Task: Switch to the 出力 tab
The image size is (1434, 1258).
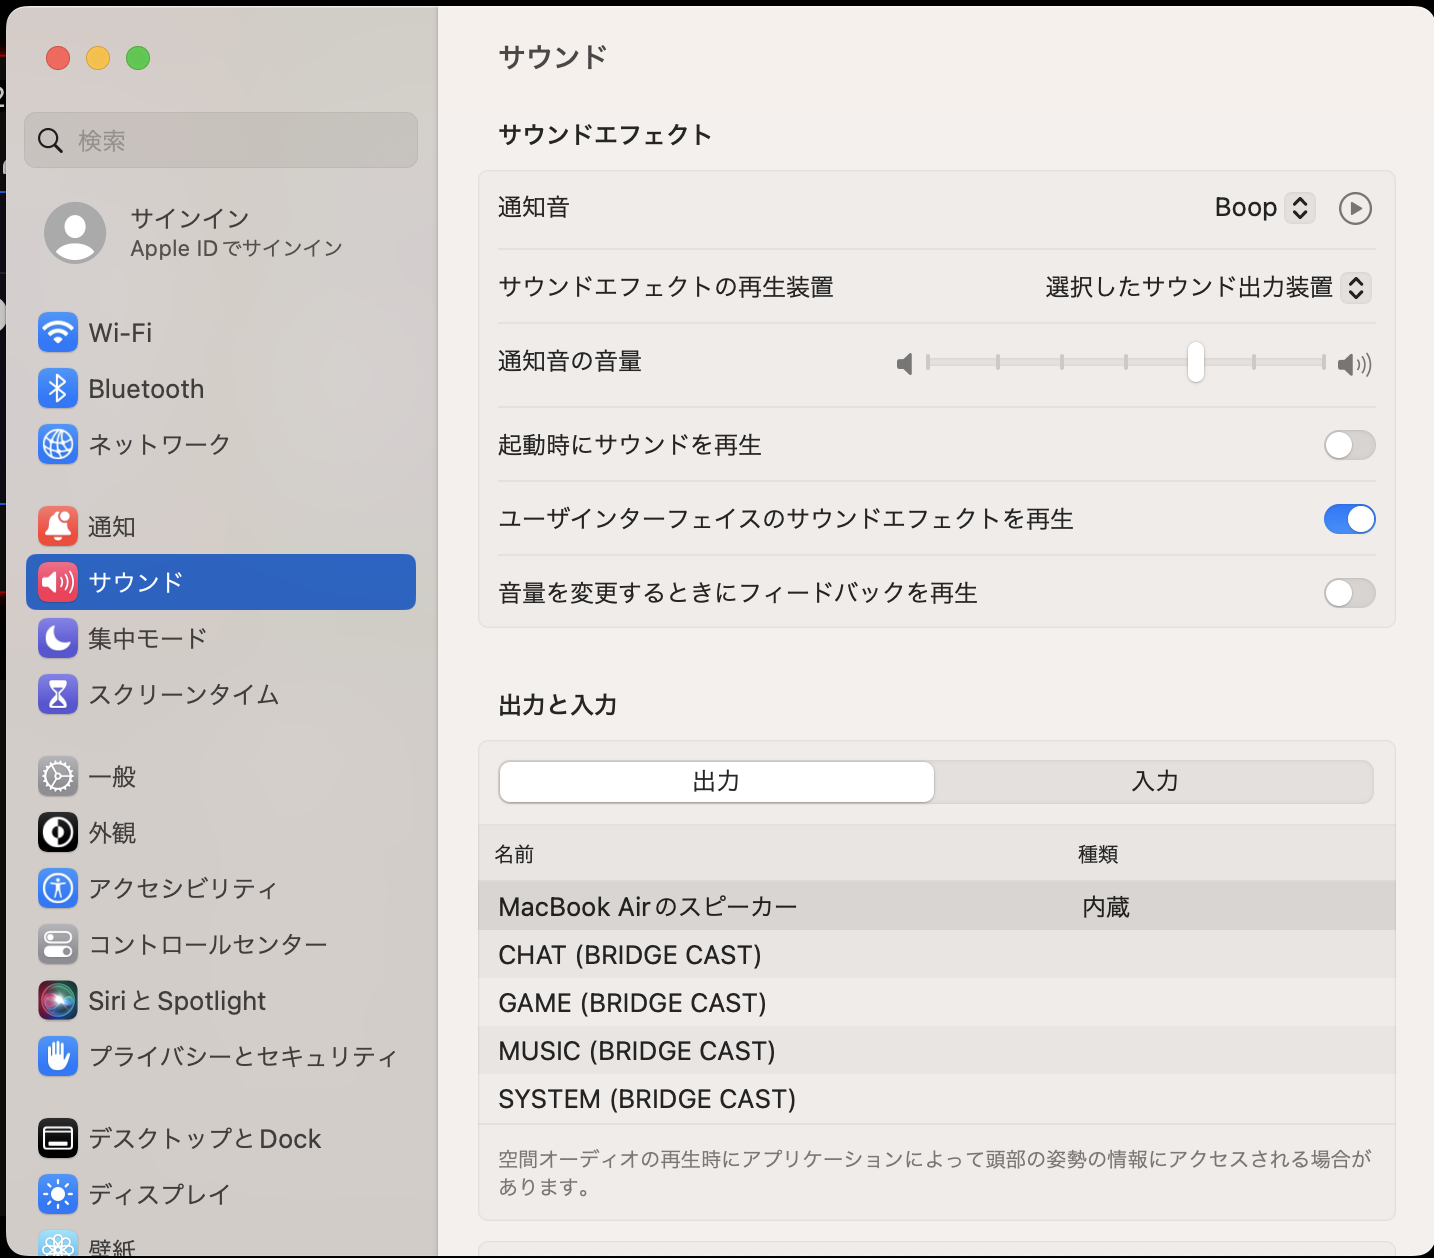Action: point(715,782)
